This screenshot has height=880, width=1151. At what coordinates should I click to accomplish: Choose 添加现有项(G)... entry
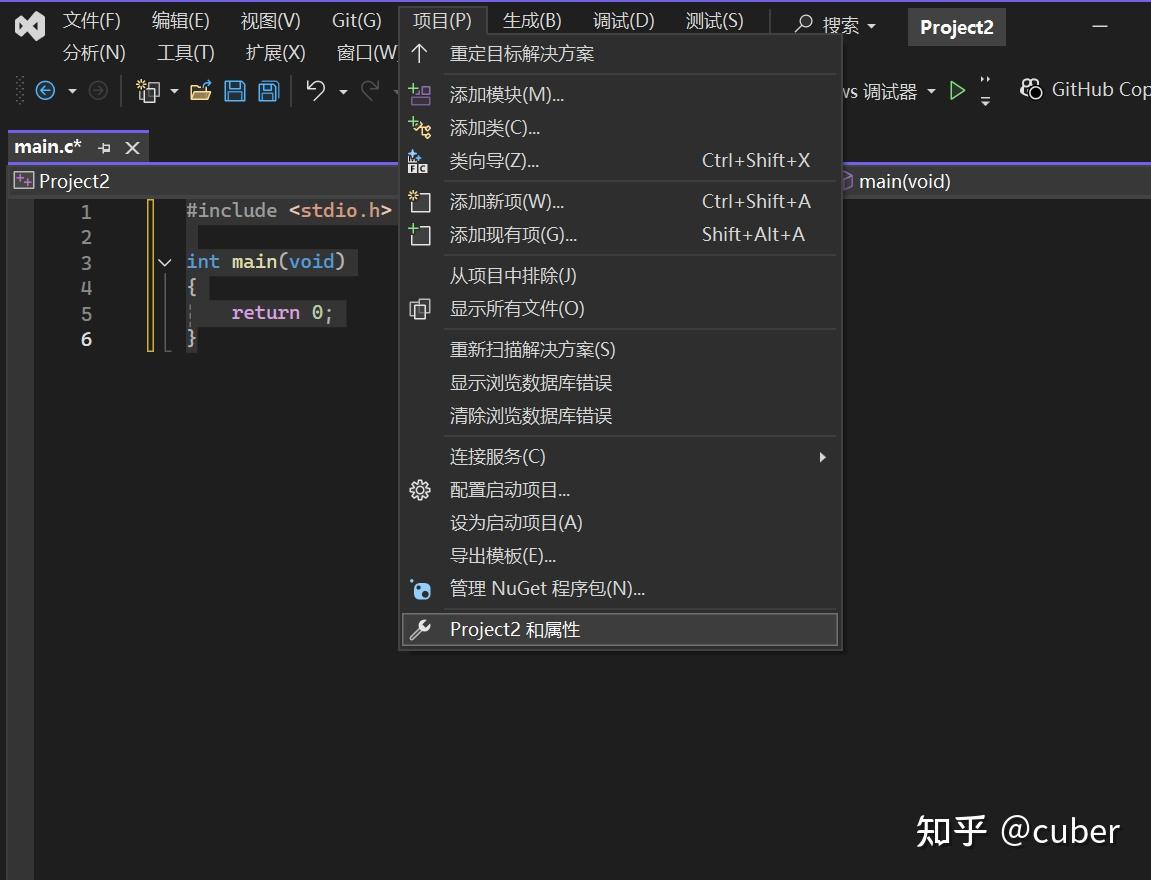tap(620, 235)
